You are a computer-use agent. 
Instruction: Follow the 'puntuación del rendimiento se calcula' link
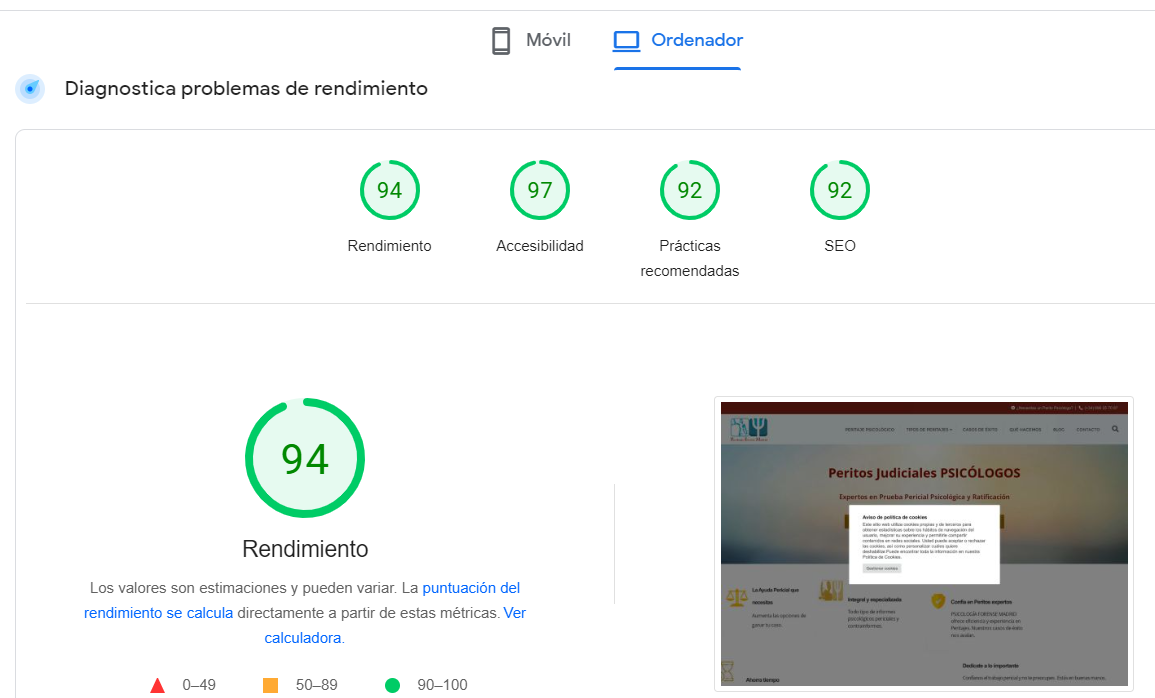coord(302,600)
